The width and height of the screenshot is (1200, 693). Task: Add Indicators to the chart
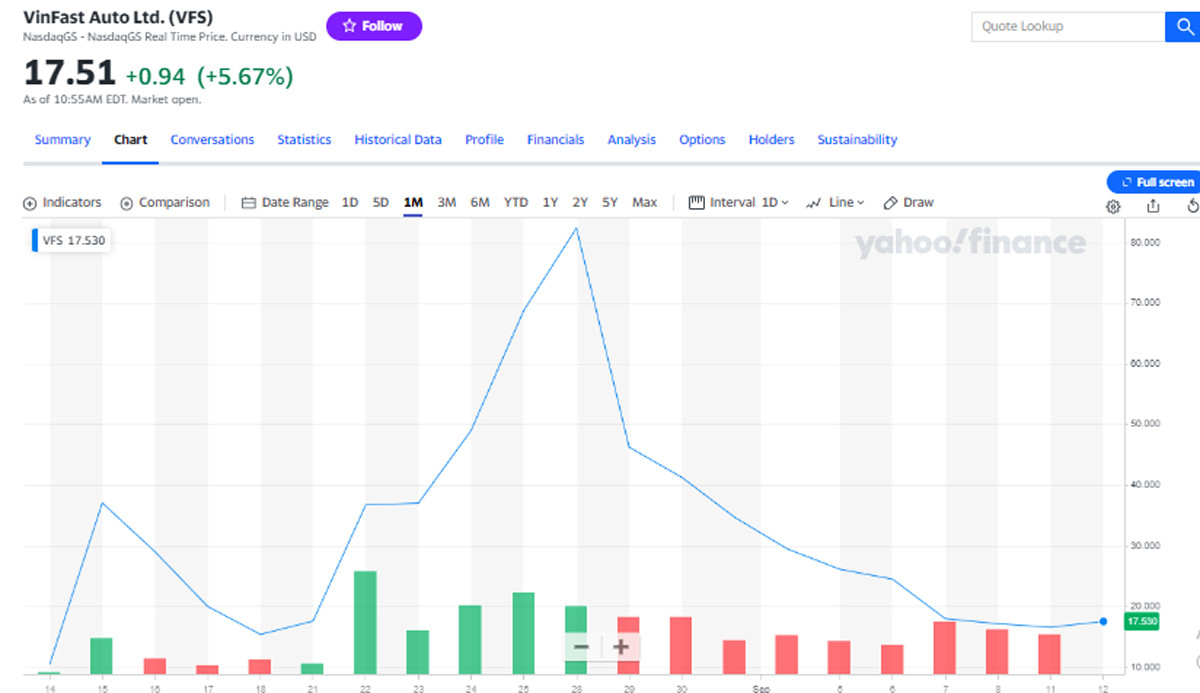click(62, 202)
